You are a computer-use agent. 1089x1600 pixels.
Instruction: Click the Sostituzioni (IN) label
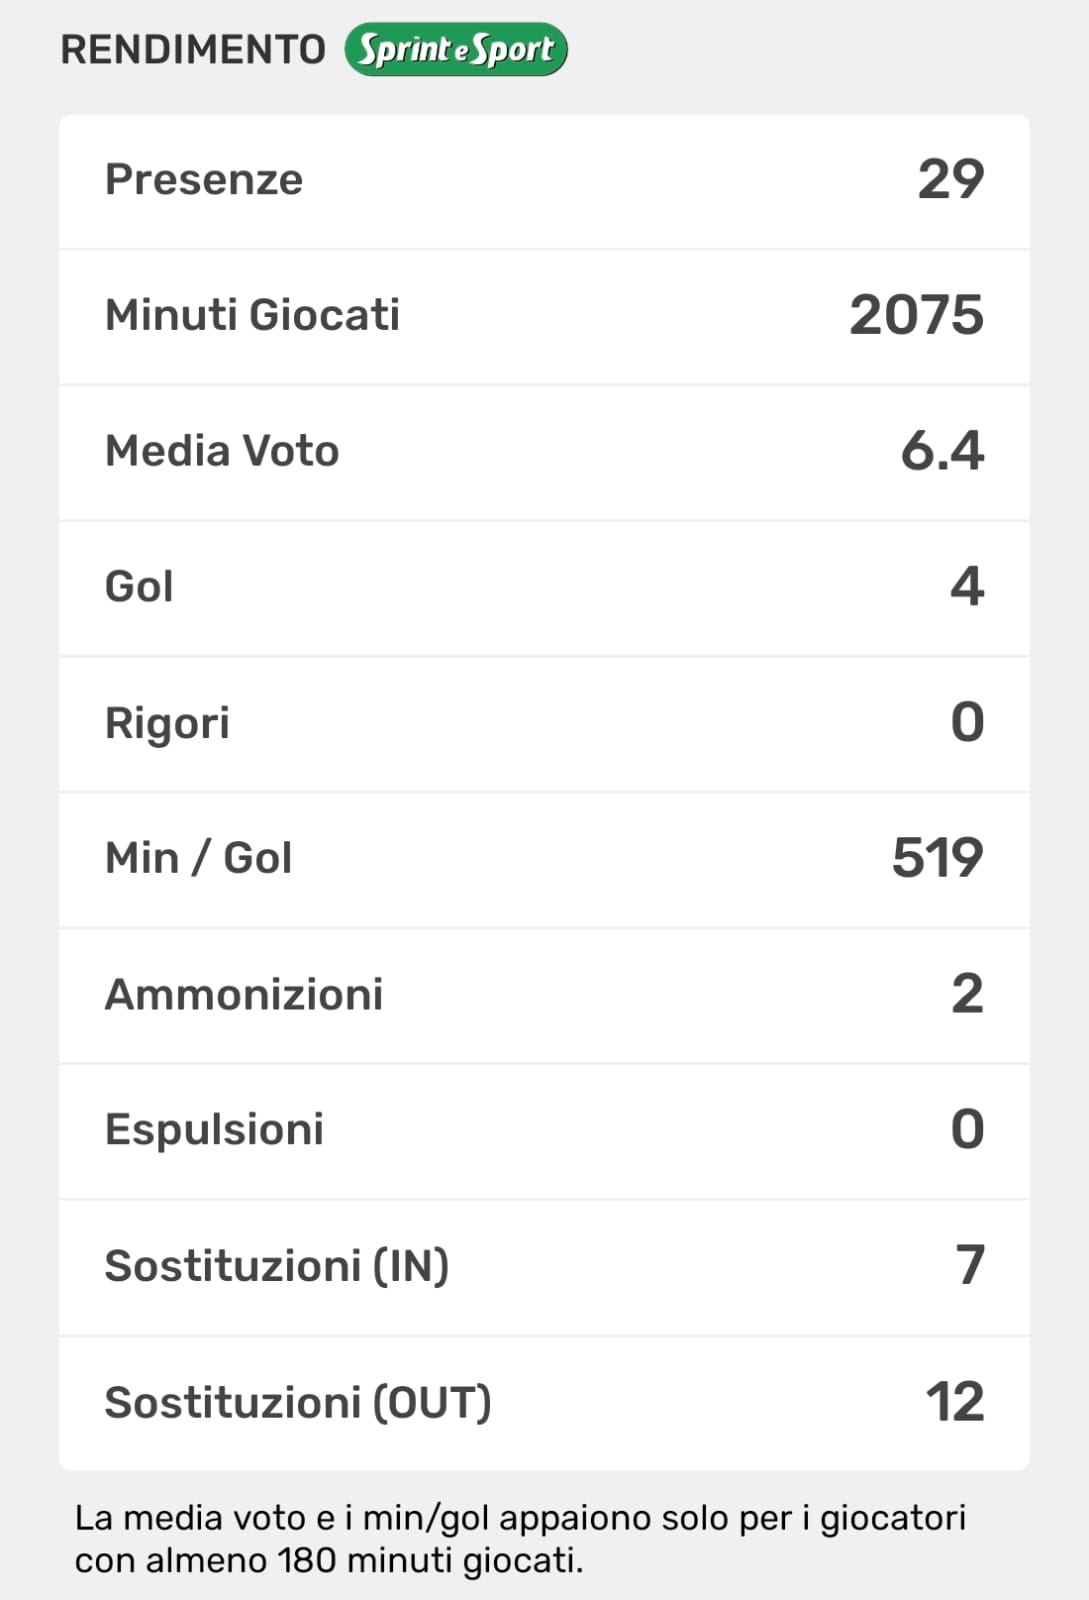(276, 1266)
